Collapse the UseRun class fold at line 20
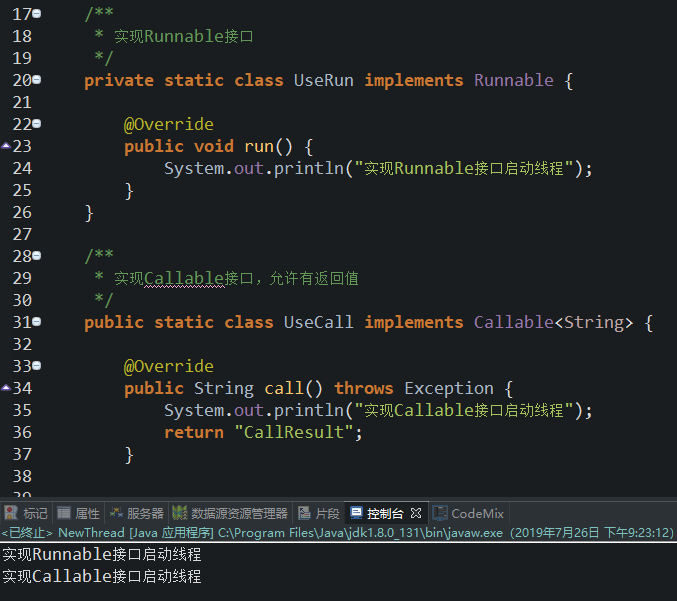 pyautogui.click(x=37, y=80)
